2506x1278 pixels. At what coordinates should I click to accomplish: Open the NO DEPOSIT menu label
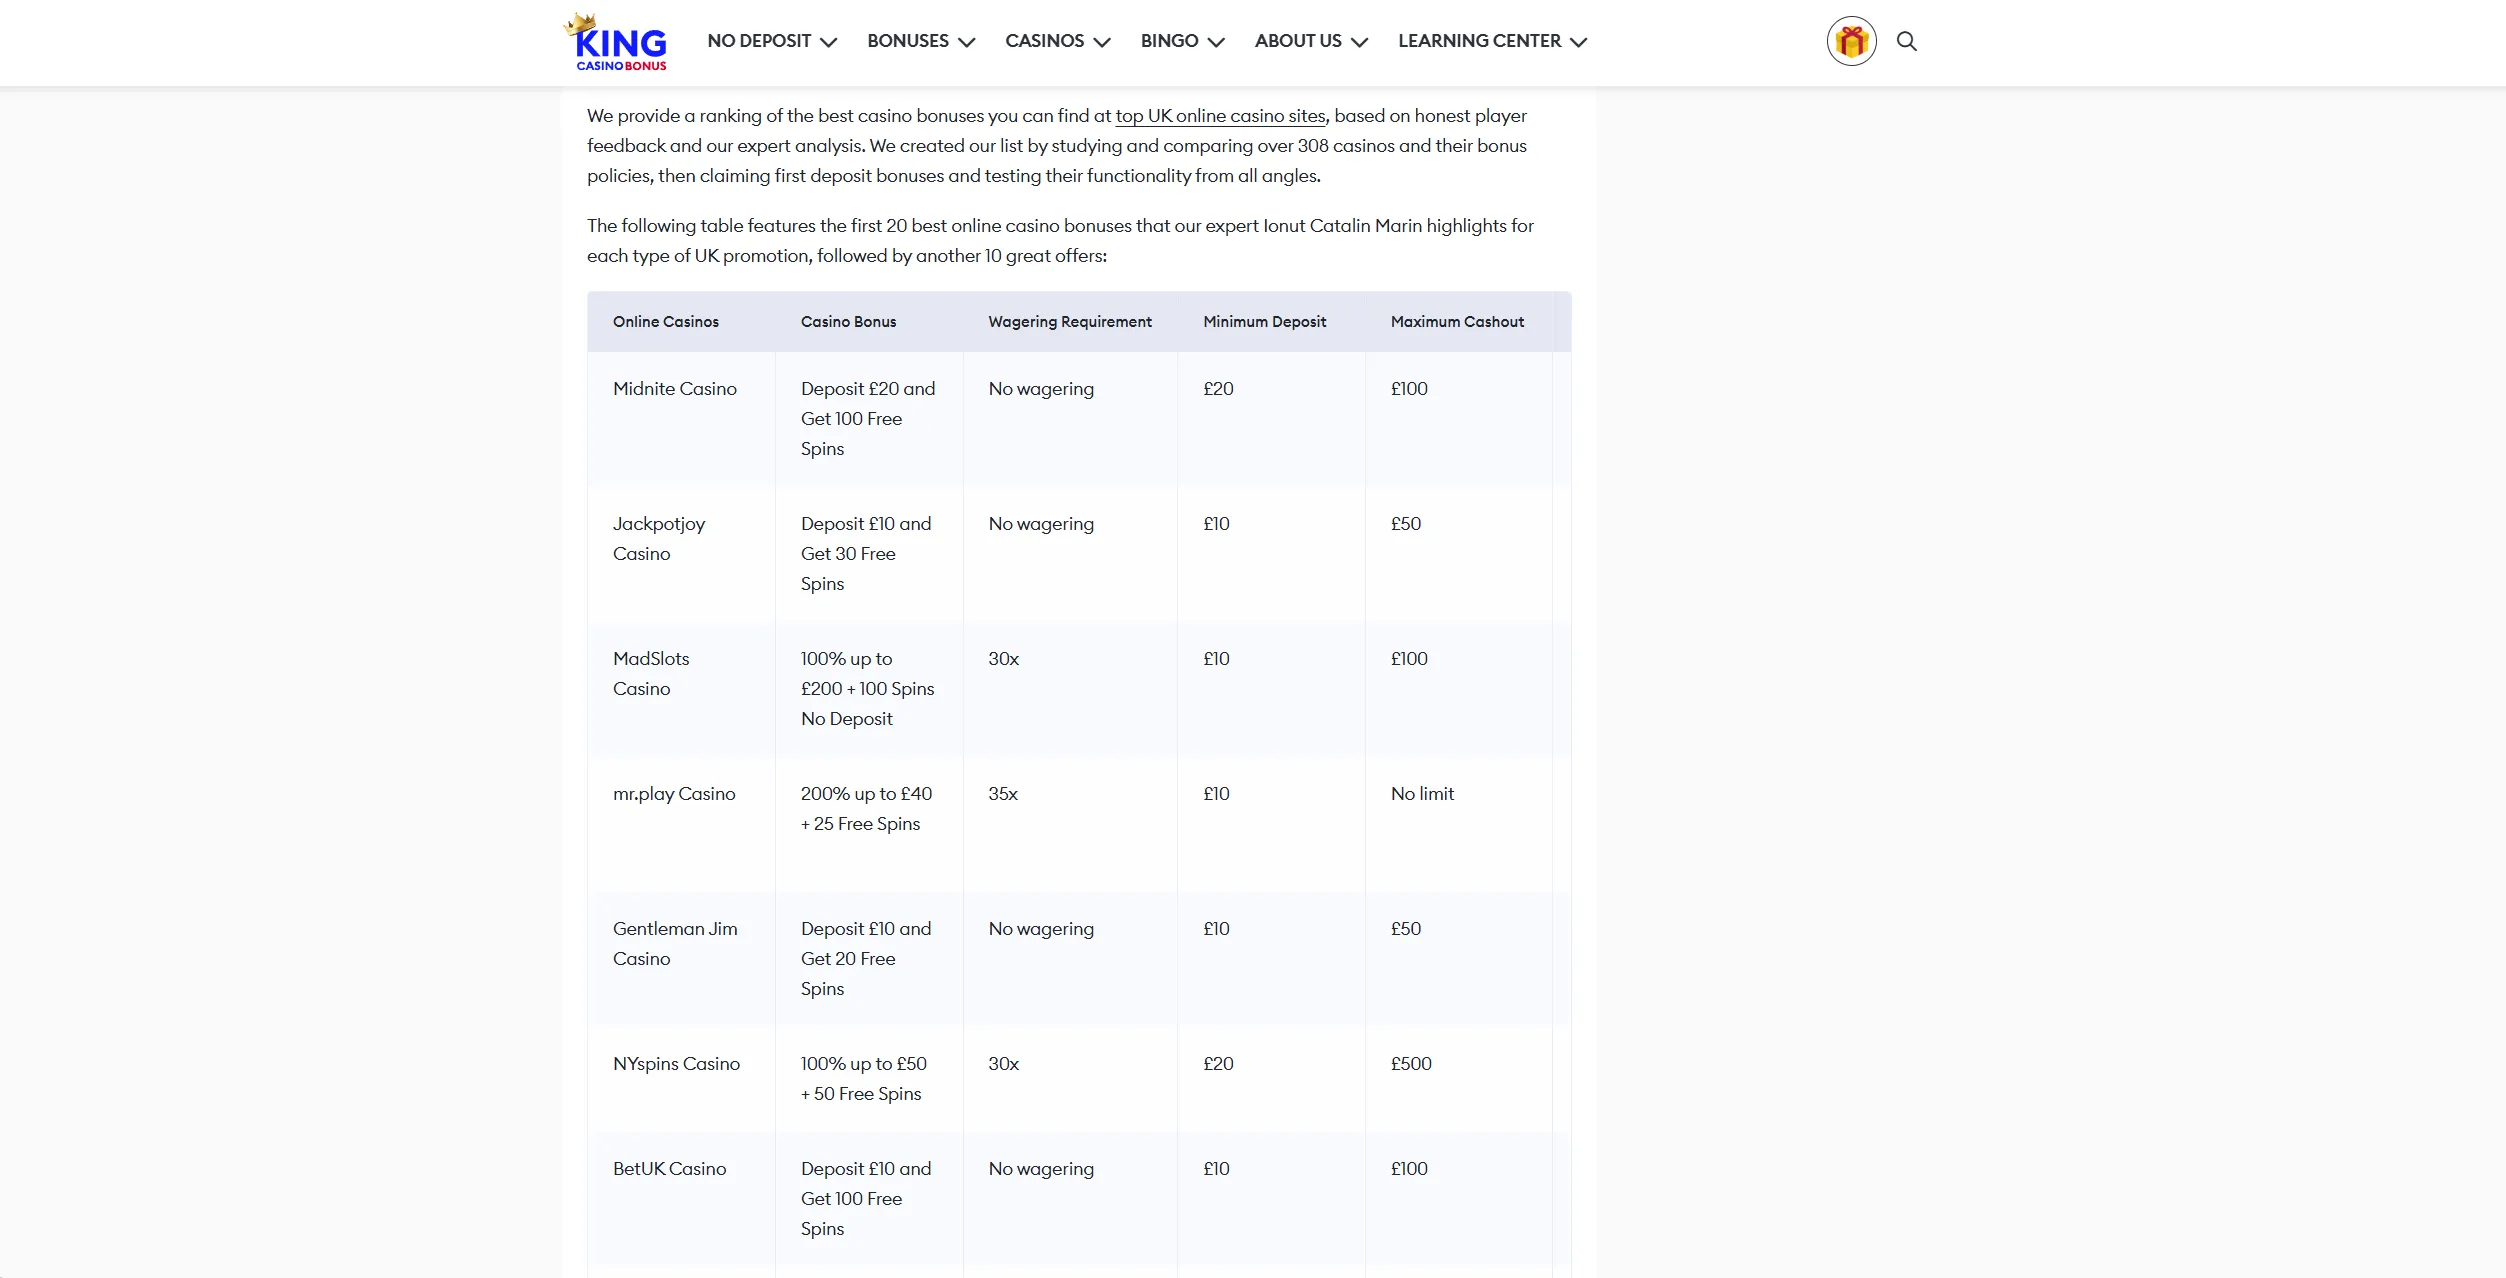pyautogui.click(x=759, y=41)
